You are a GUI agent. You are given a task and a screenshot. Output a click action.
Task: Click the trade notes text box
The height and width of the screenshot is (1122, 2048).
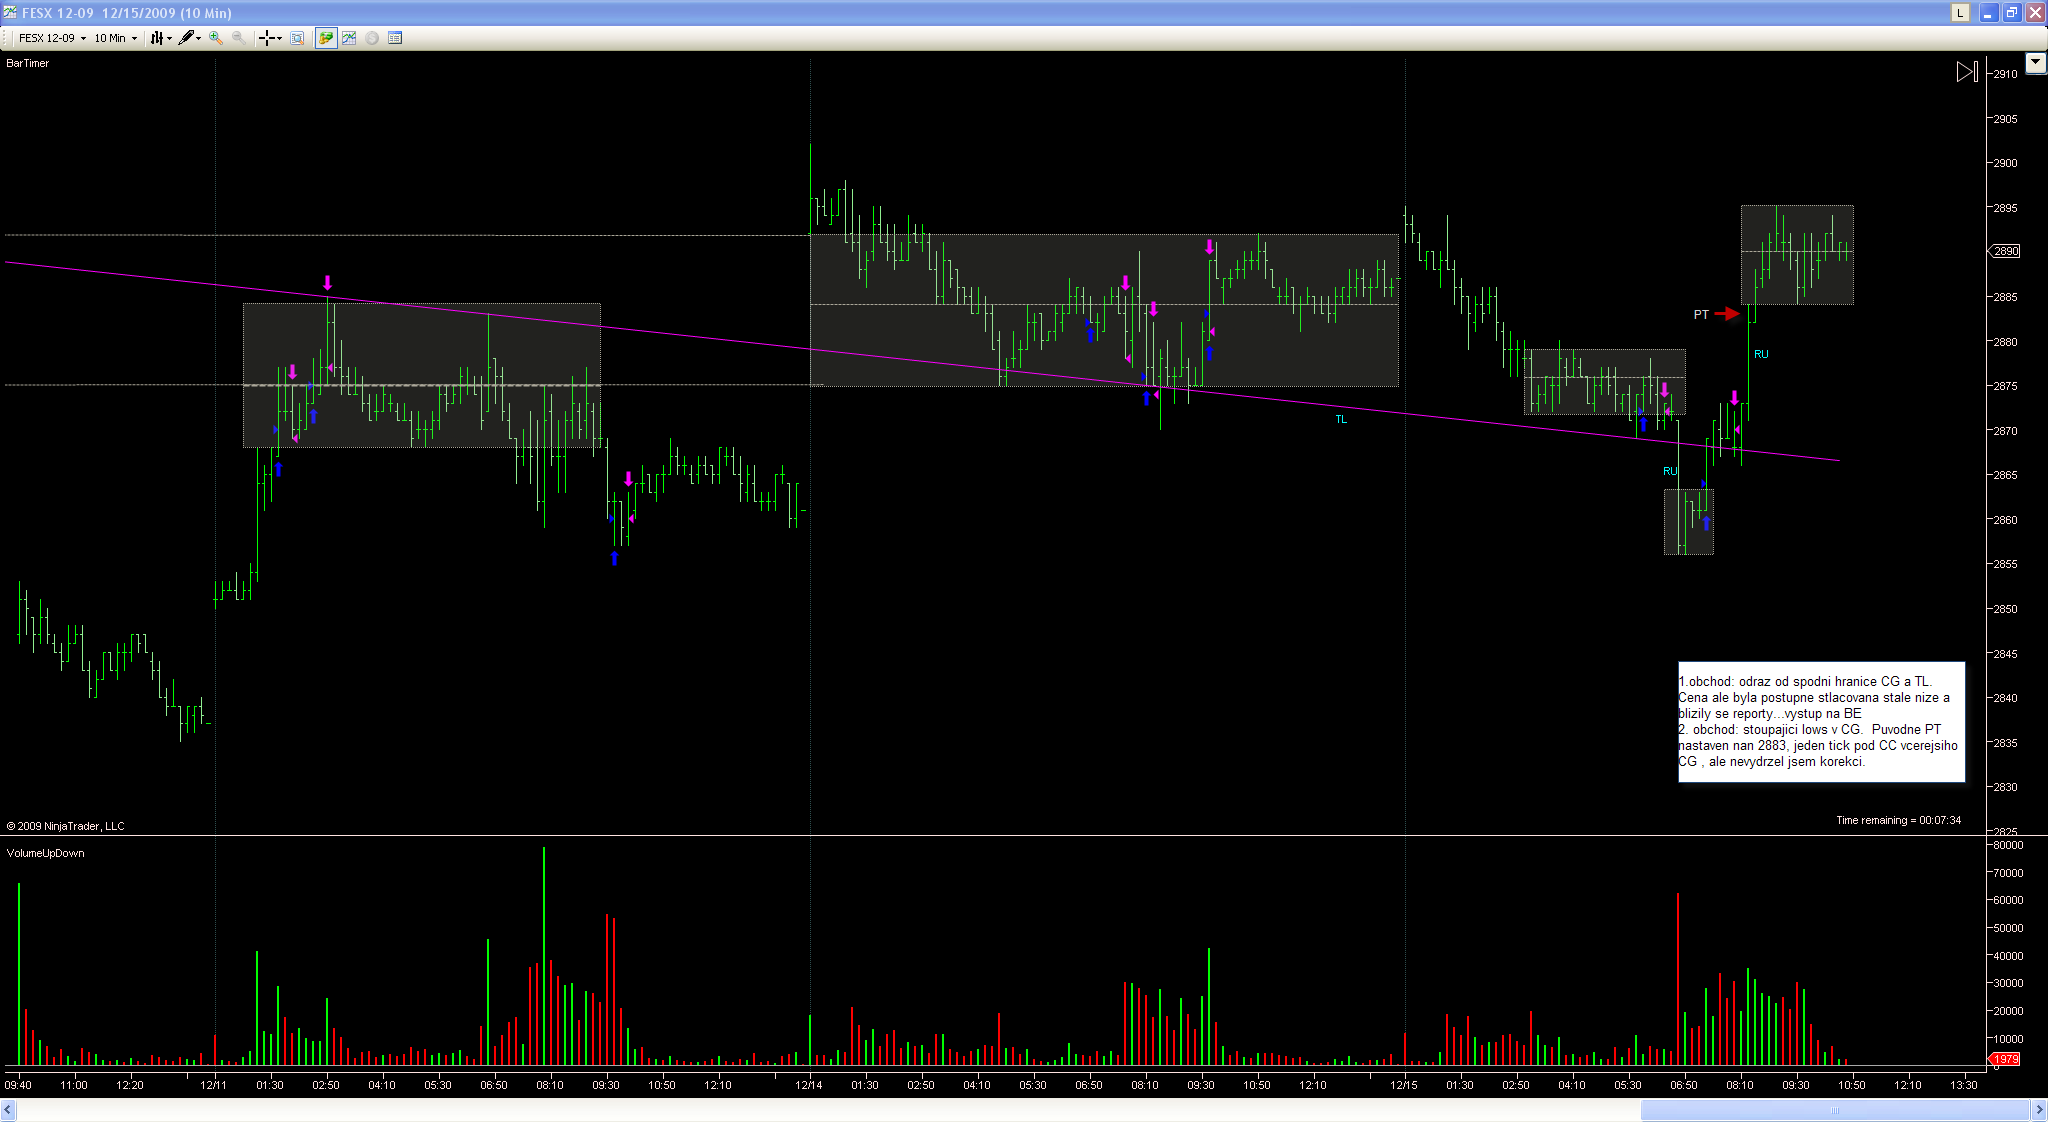click(x=1820, y=721)
